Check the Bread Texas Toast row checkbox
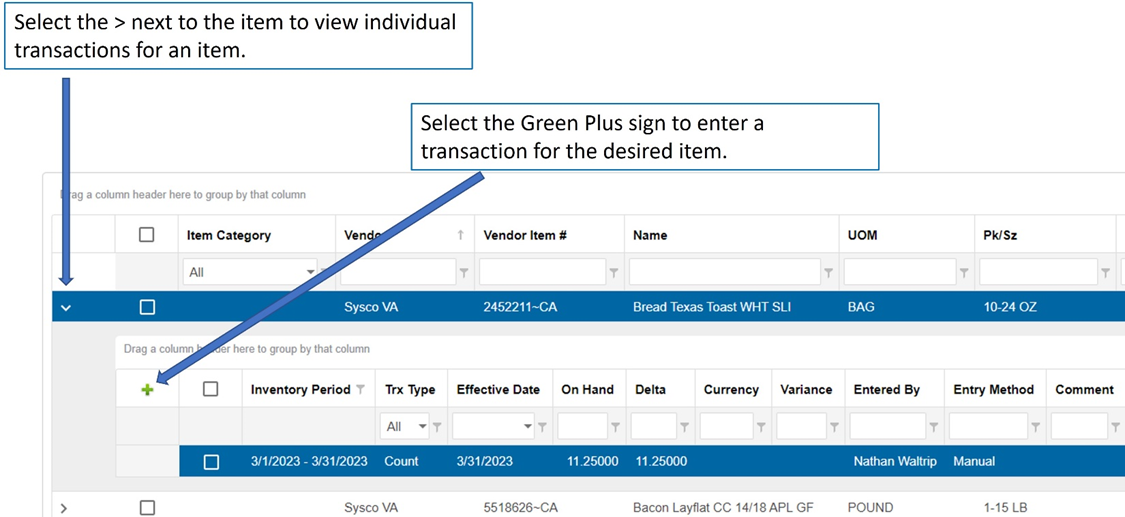The image size is (1125, 517). pyautogui.click(x=147, y=307)
